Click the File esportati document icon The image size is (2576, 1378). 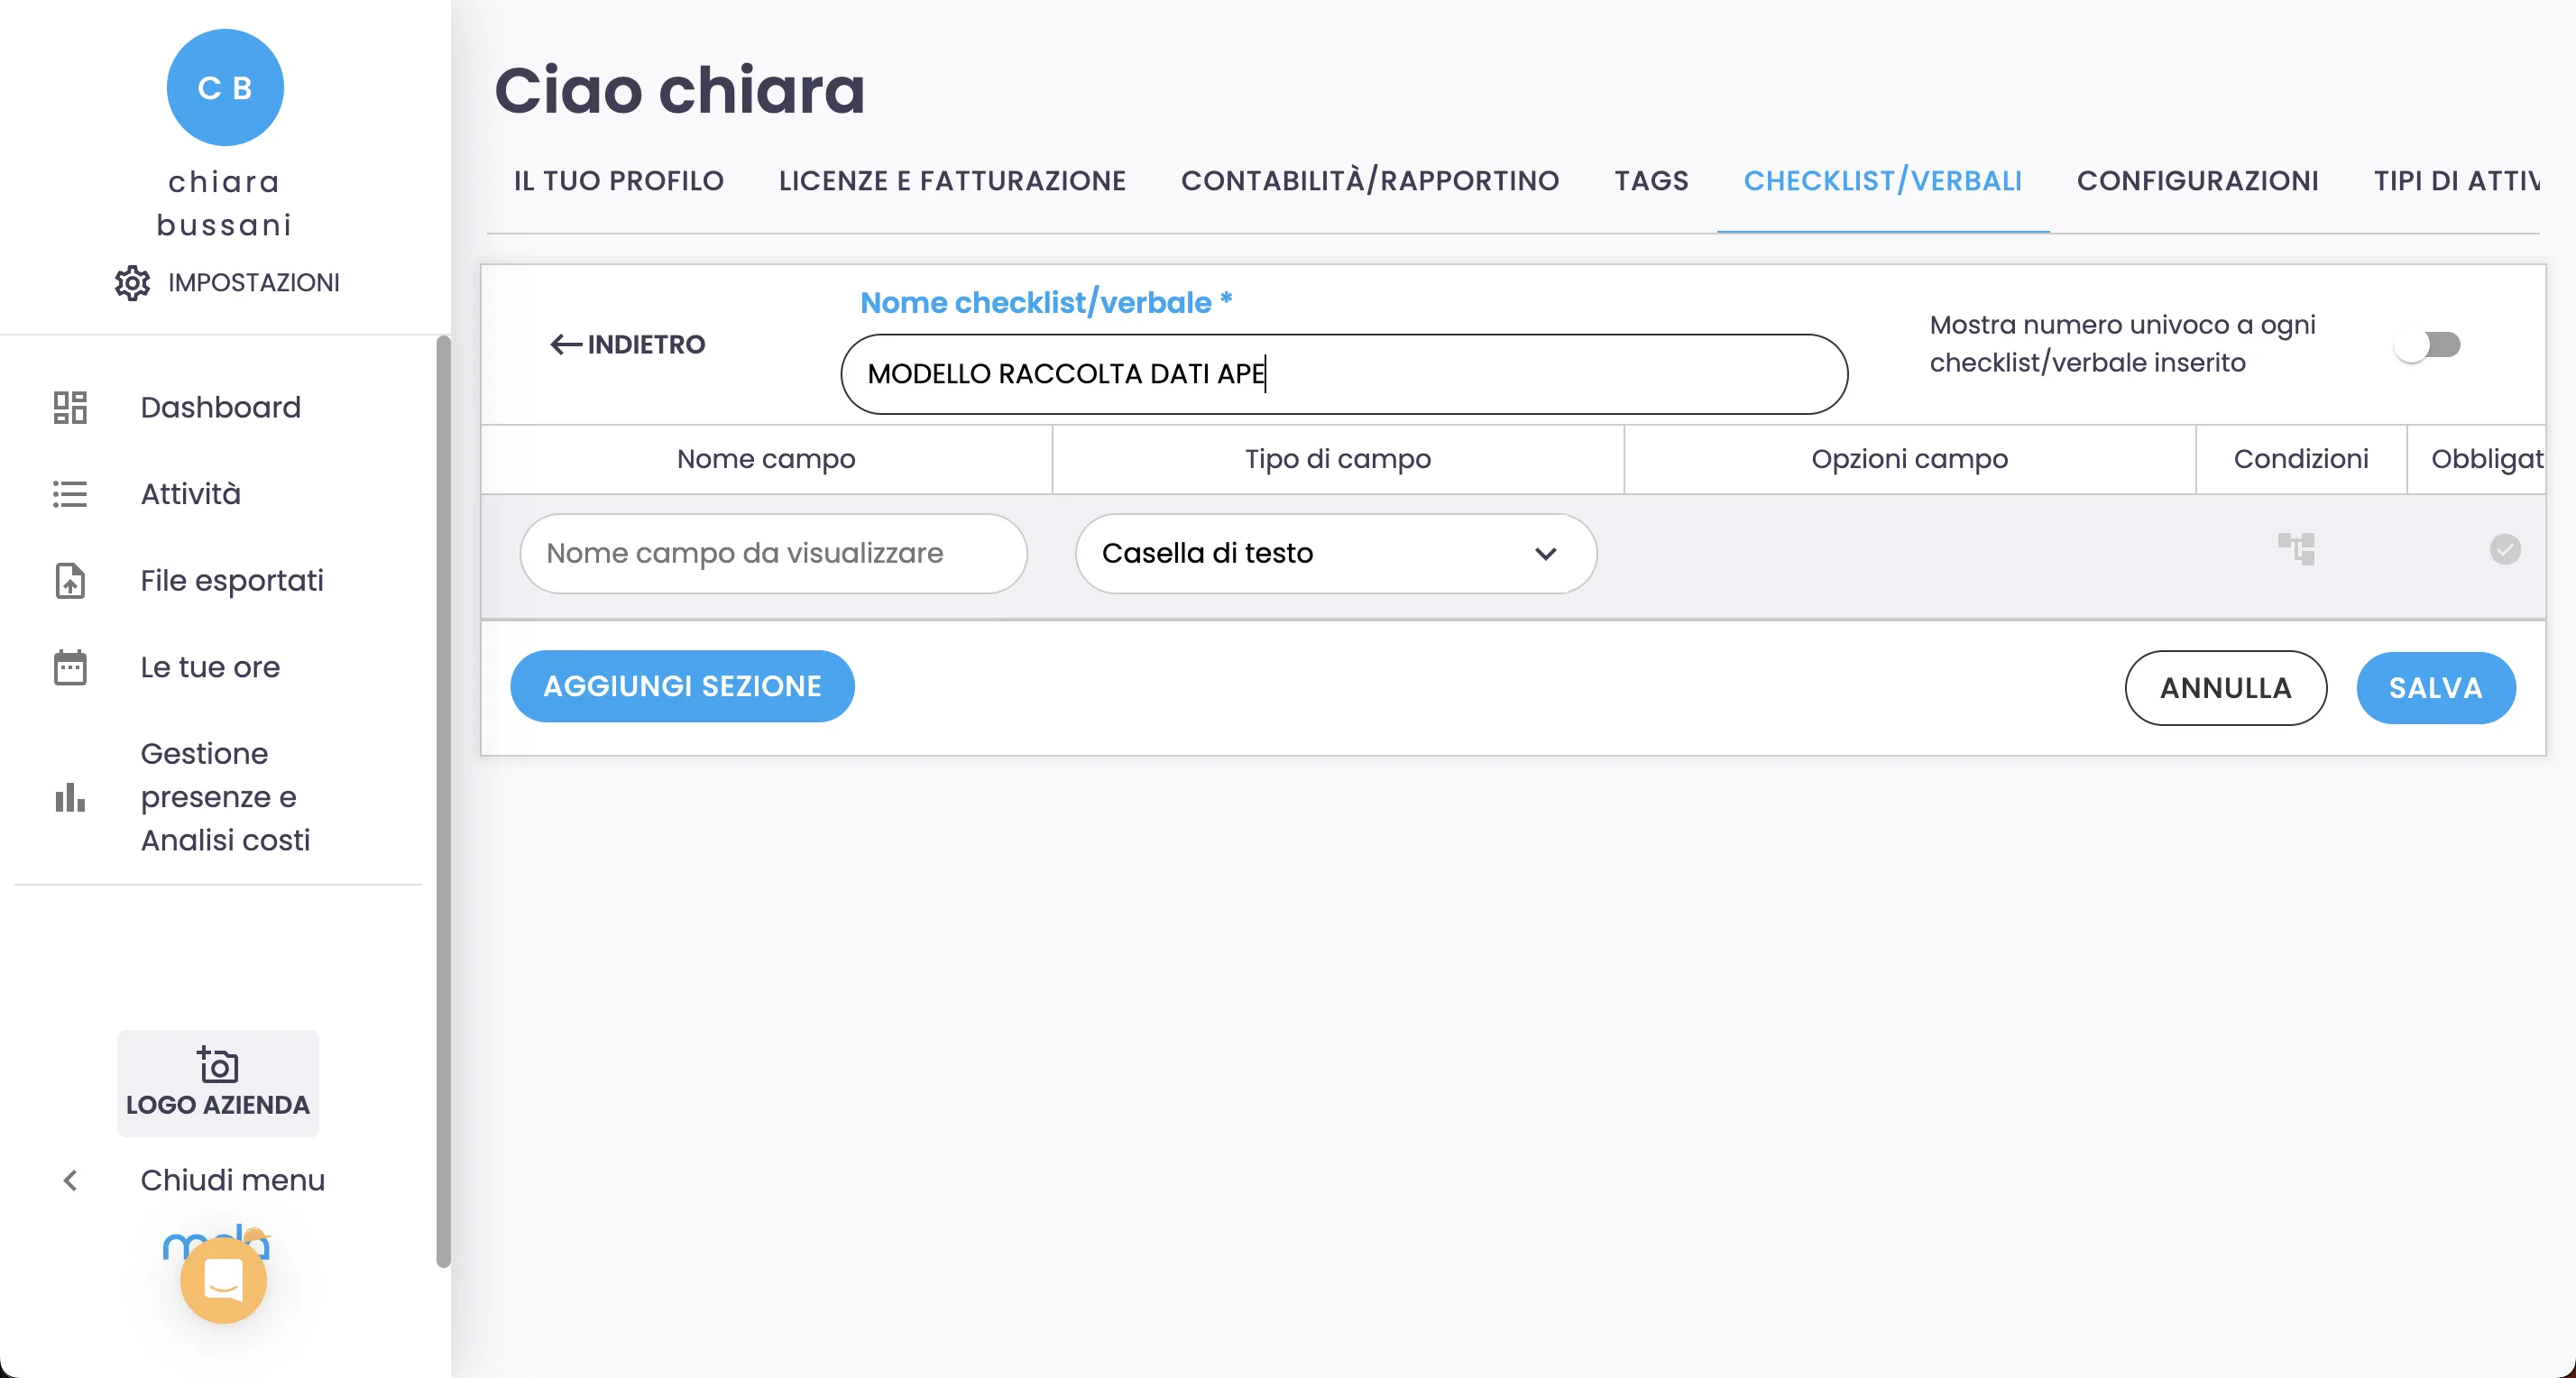tap(70, 581)
